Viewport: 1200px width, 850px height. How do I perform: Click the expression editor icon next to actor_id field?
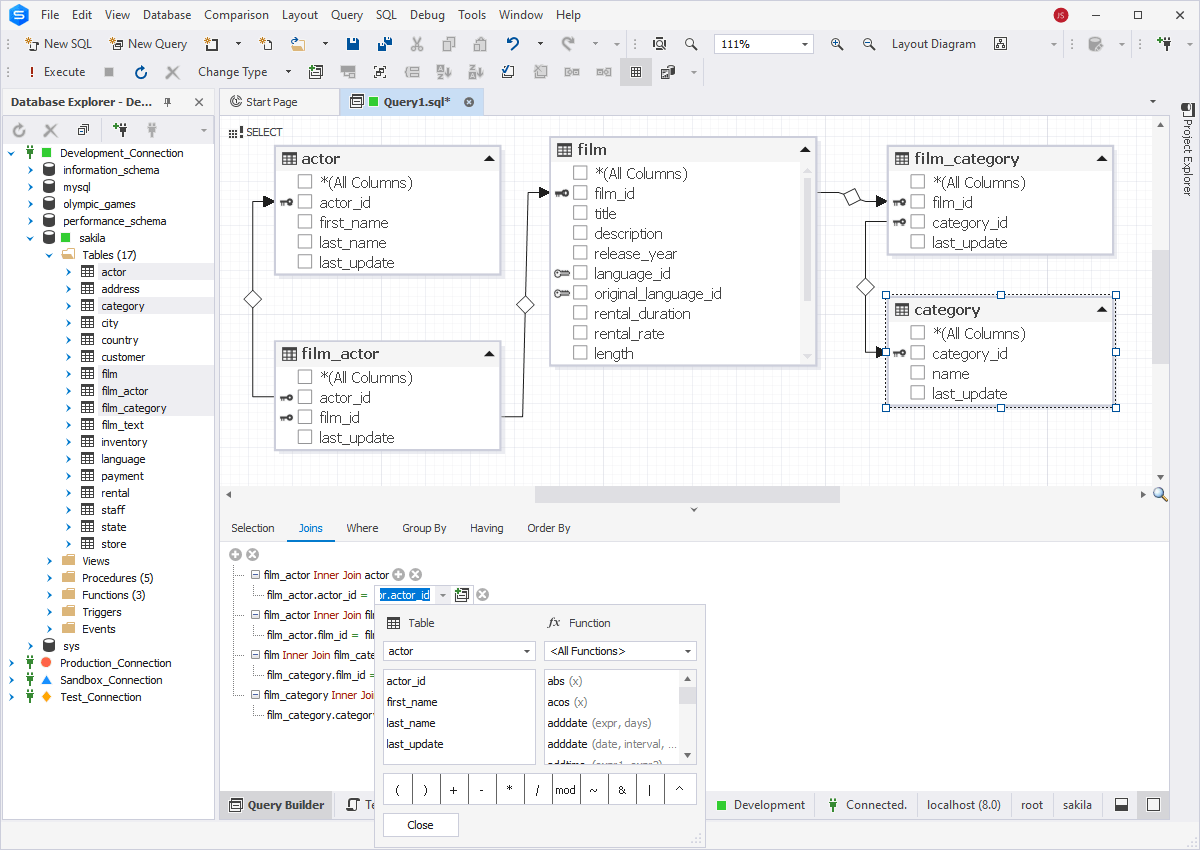461,595
